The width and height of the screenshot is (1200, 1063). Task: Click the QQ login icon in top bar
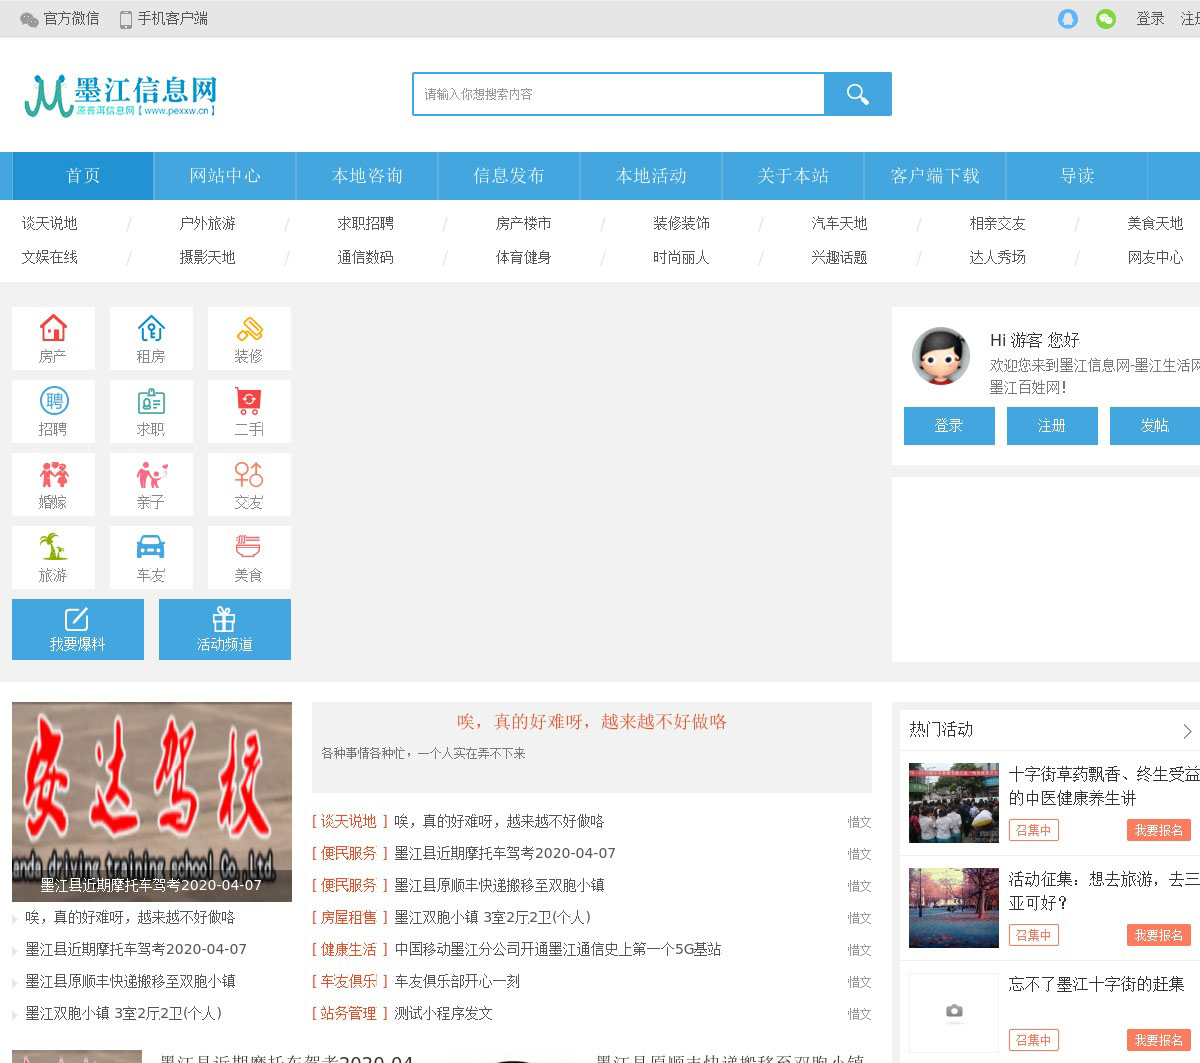point(1068,19)
